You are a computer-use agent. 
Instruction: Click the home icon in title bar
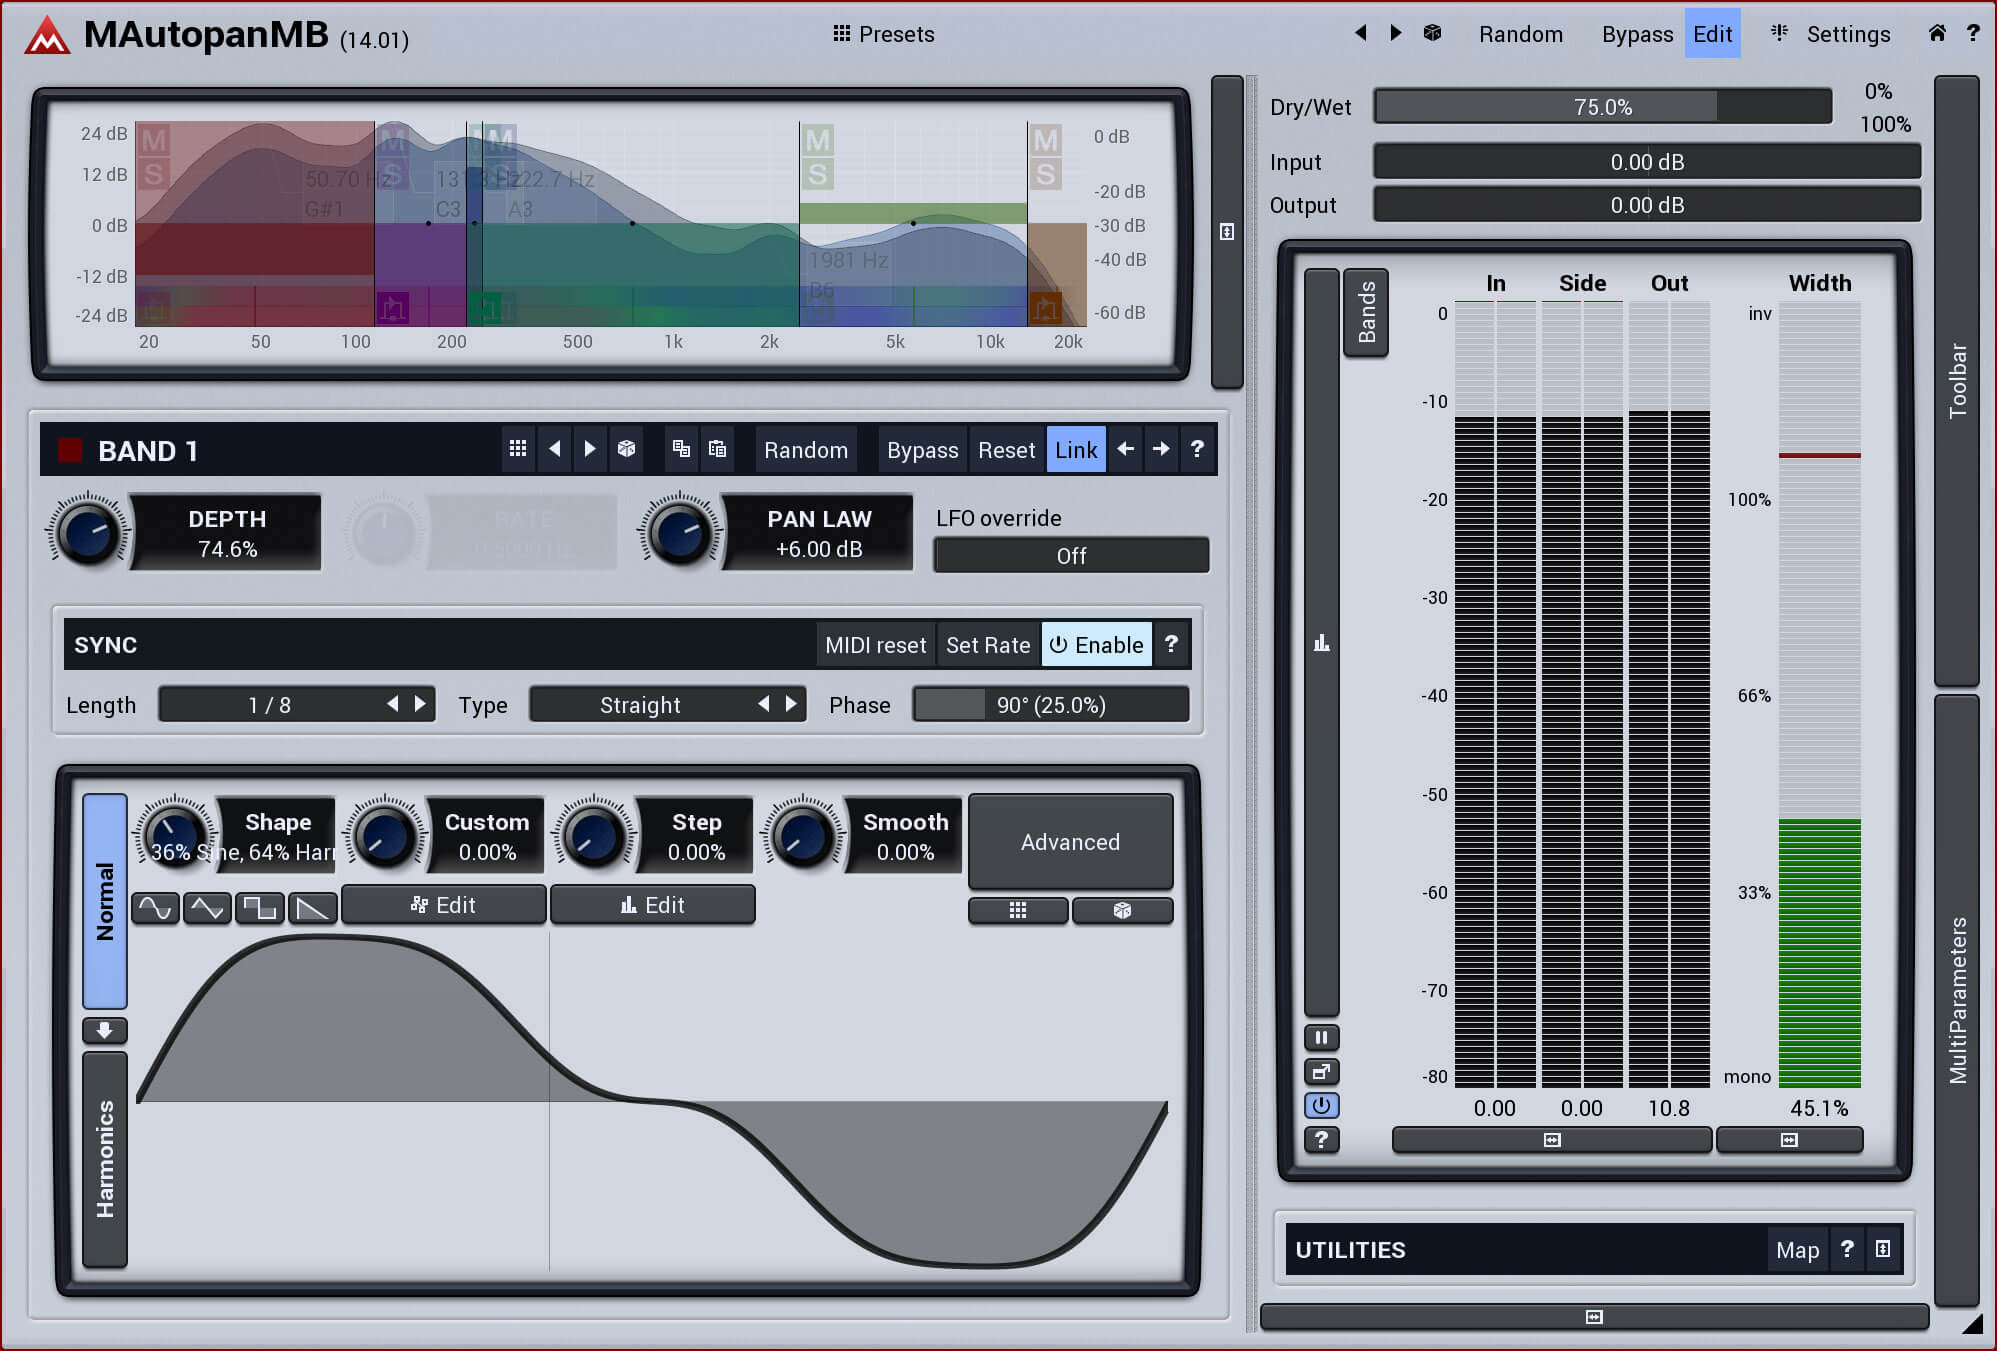pos(1937,33)
